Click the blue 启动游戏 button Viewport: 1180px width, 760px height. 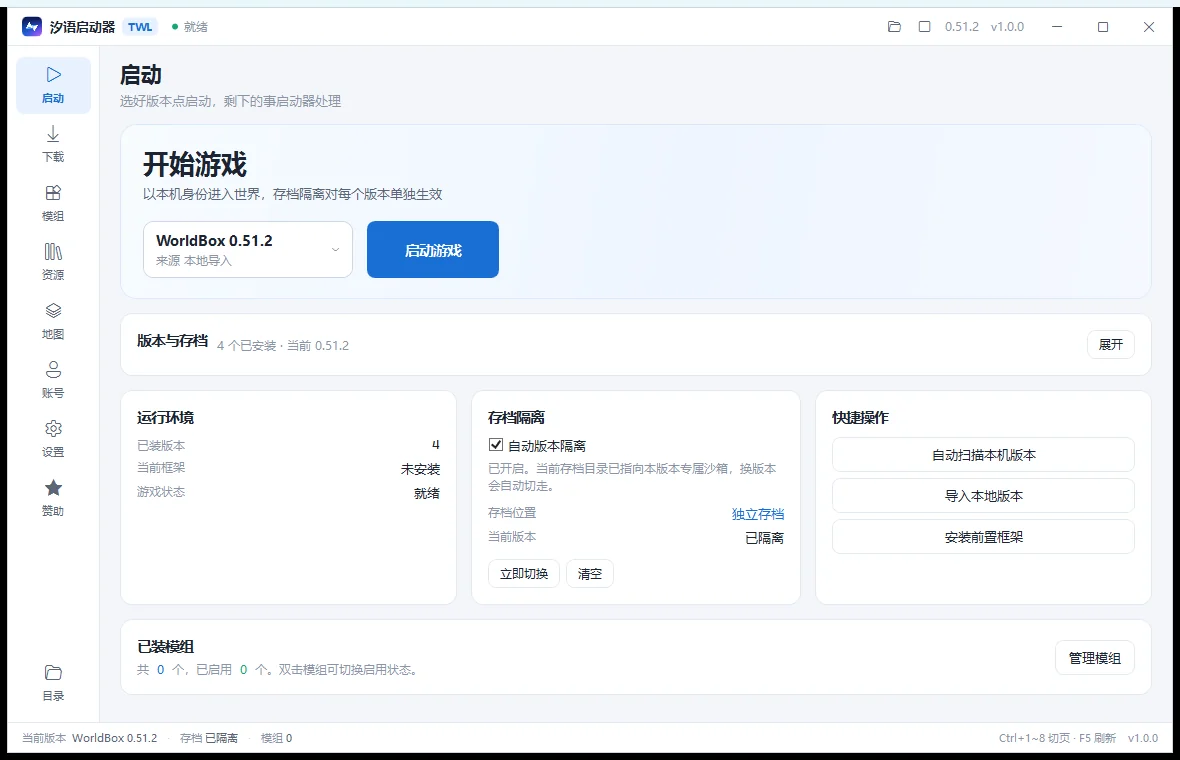point(433,250)
